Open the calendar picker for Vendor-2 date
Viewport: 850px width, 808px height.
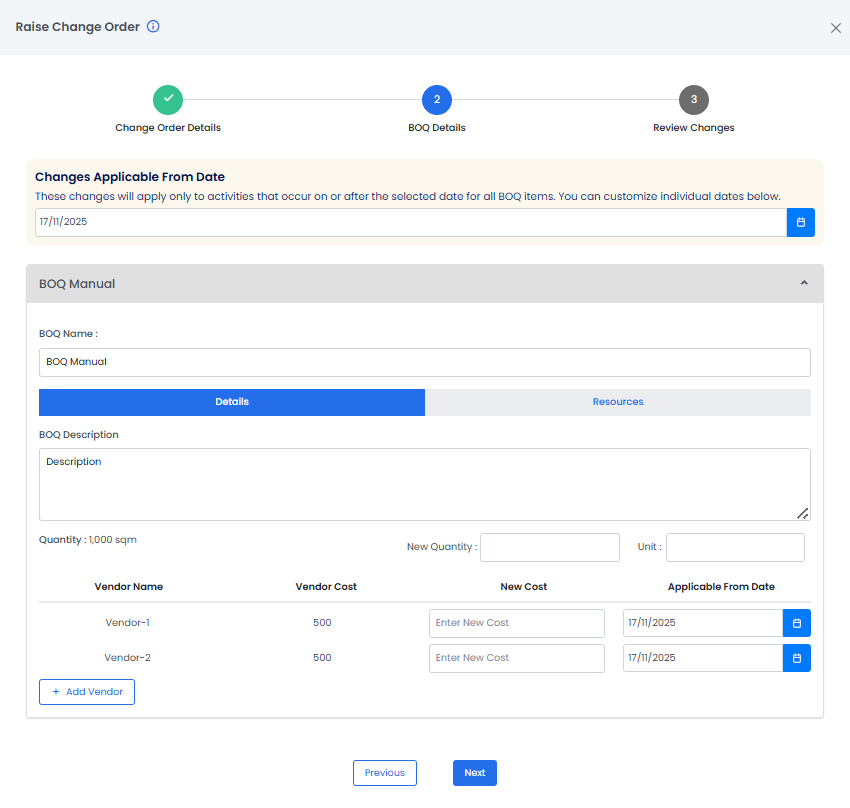tap(796, 658)
